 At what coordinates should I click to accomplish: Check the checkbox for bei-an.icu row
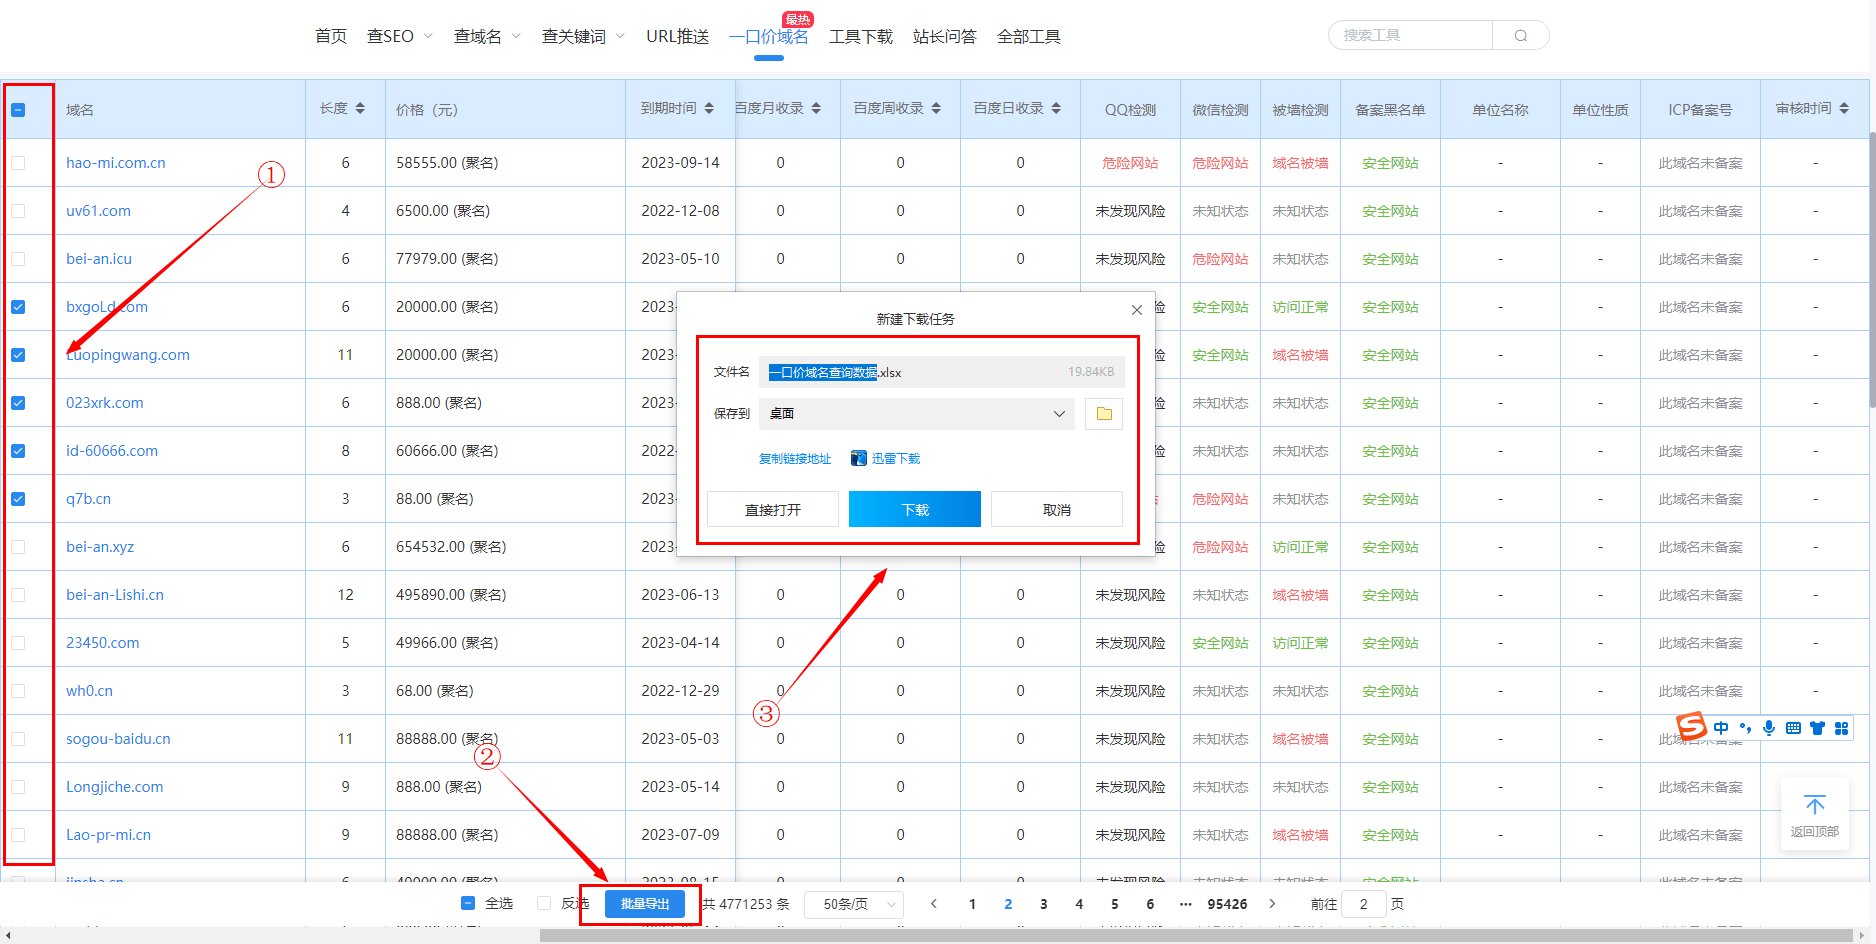pyautogui.click(x=17, y=258)
